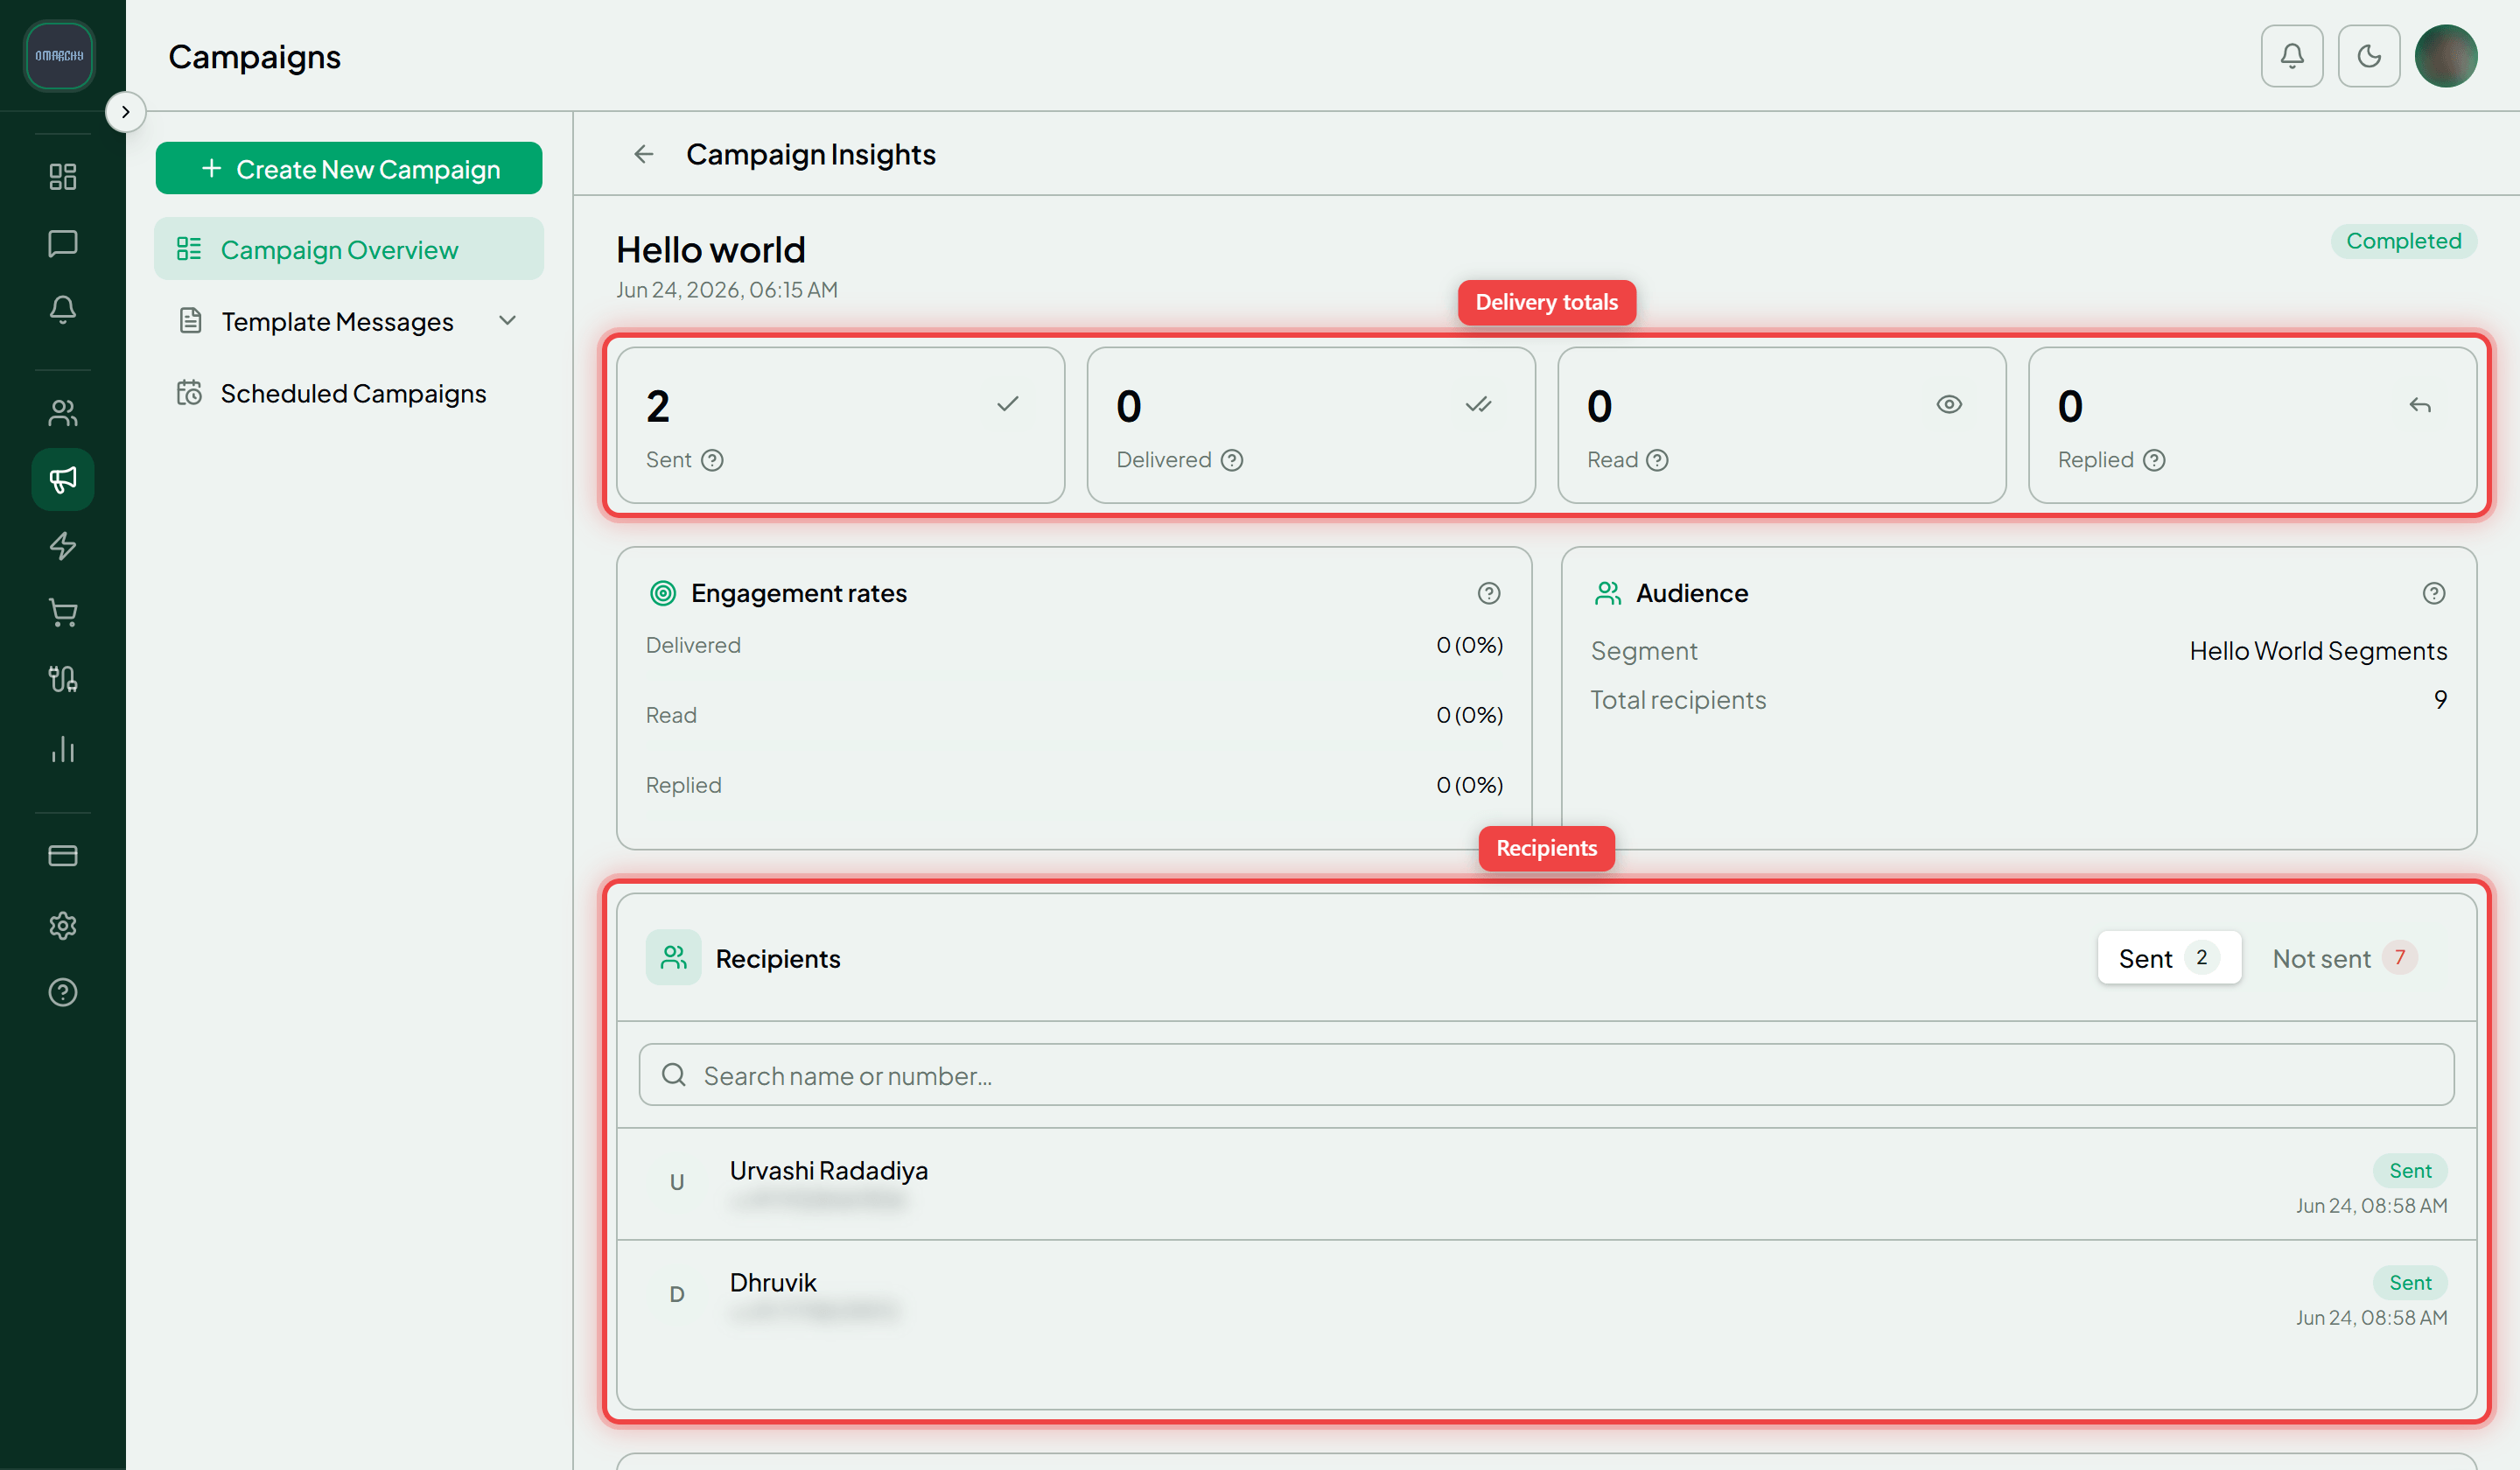Open the contacts people icon in sidebar
This screenshot has height=1470, width=2520.
pos(63,413)
